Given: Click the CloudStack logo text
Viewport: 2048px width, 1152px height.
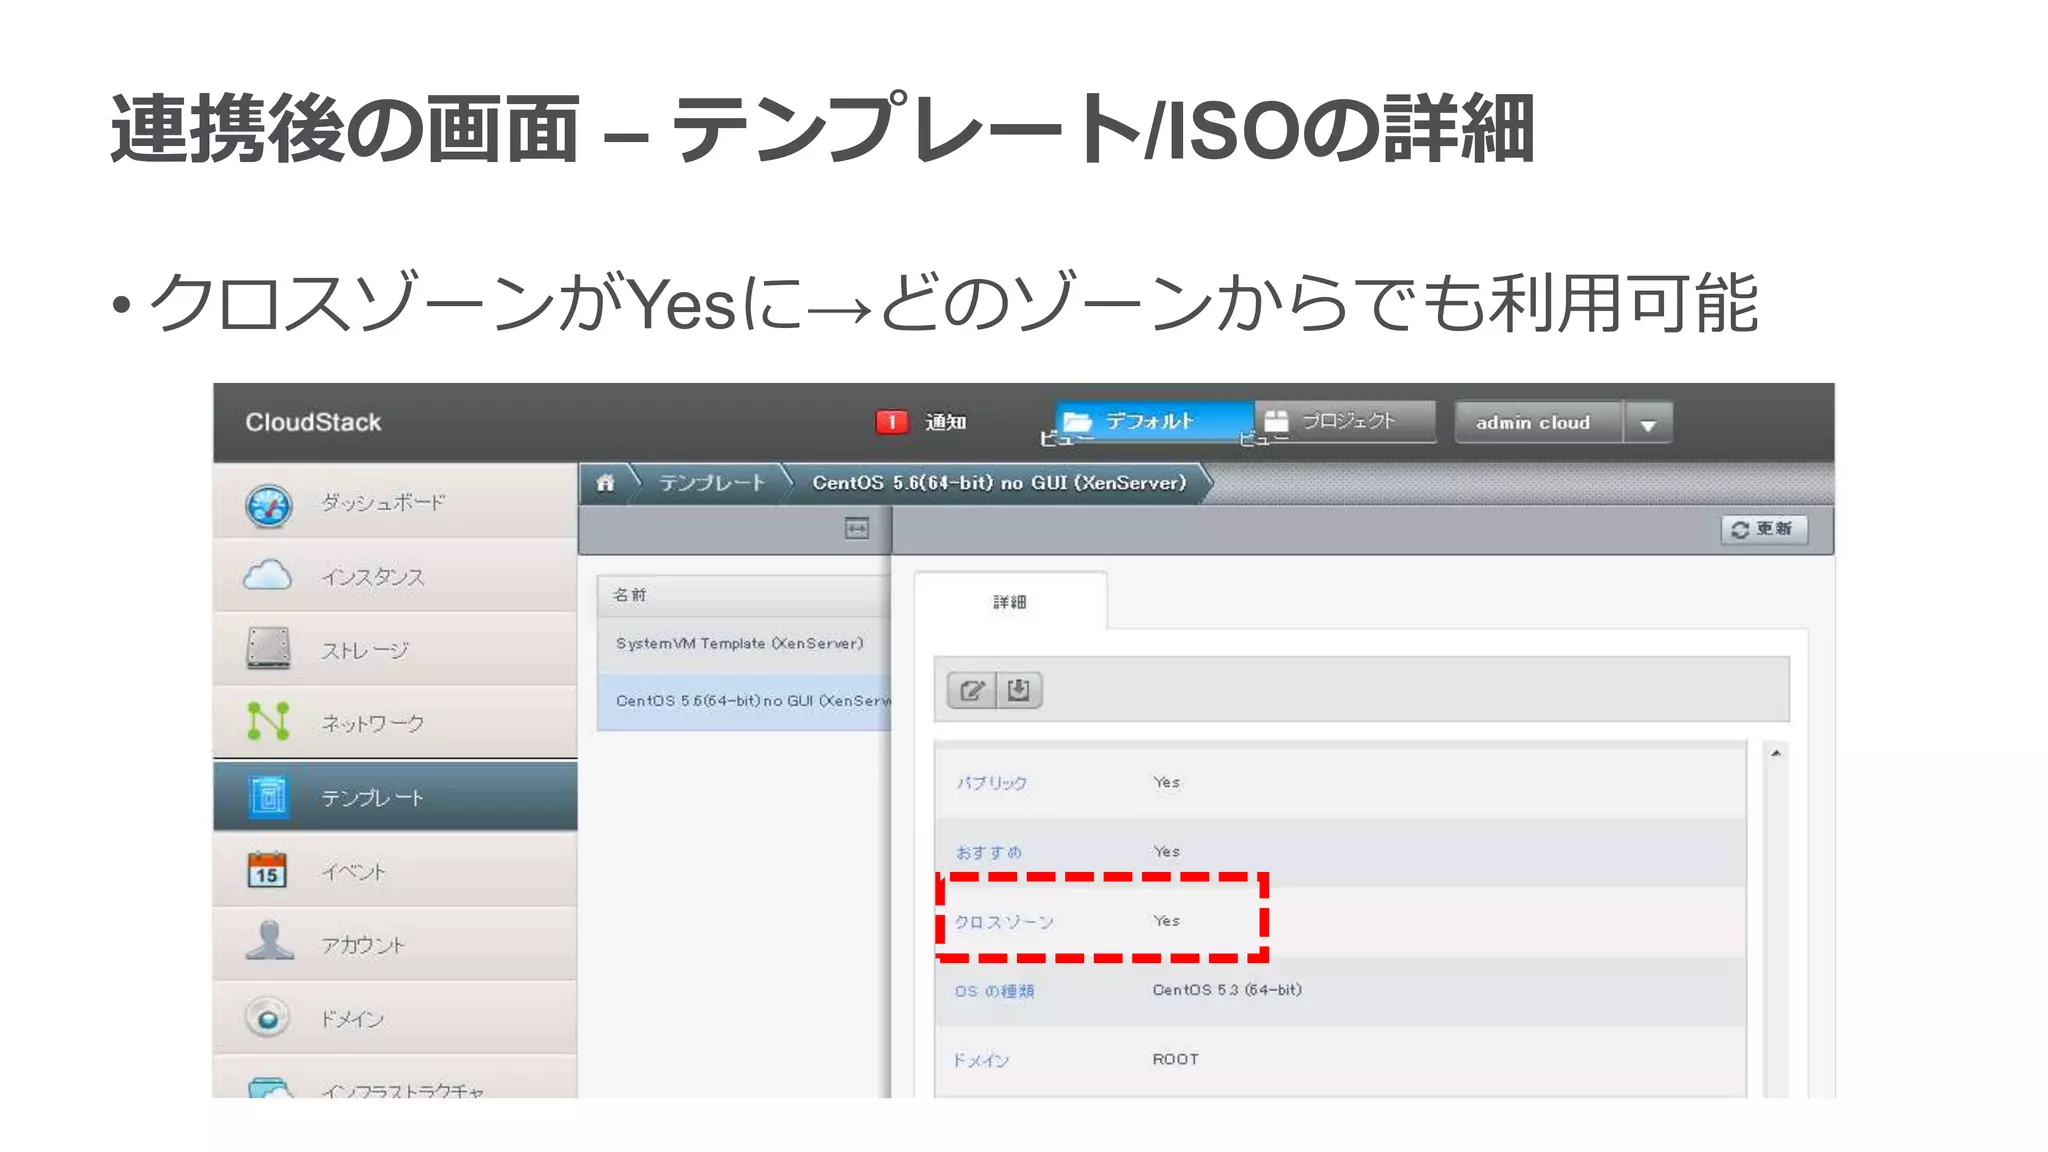Looking at the screenshot, I should (x=313, y=422).
